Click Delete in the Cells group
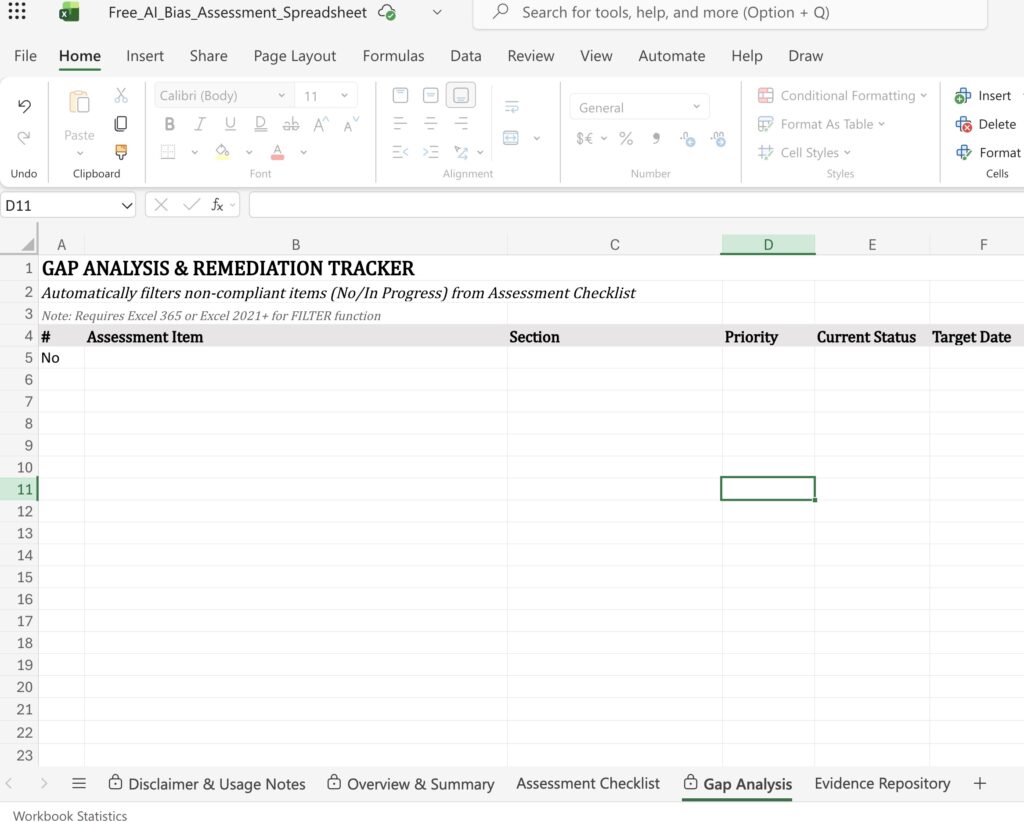 click(x=984, y=124)
